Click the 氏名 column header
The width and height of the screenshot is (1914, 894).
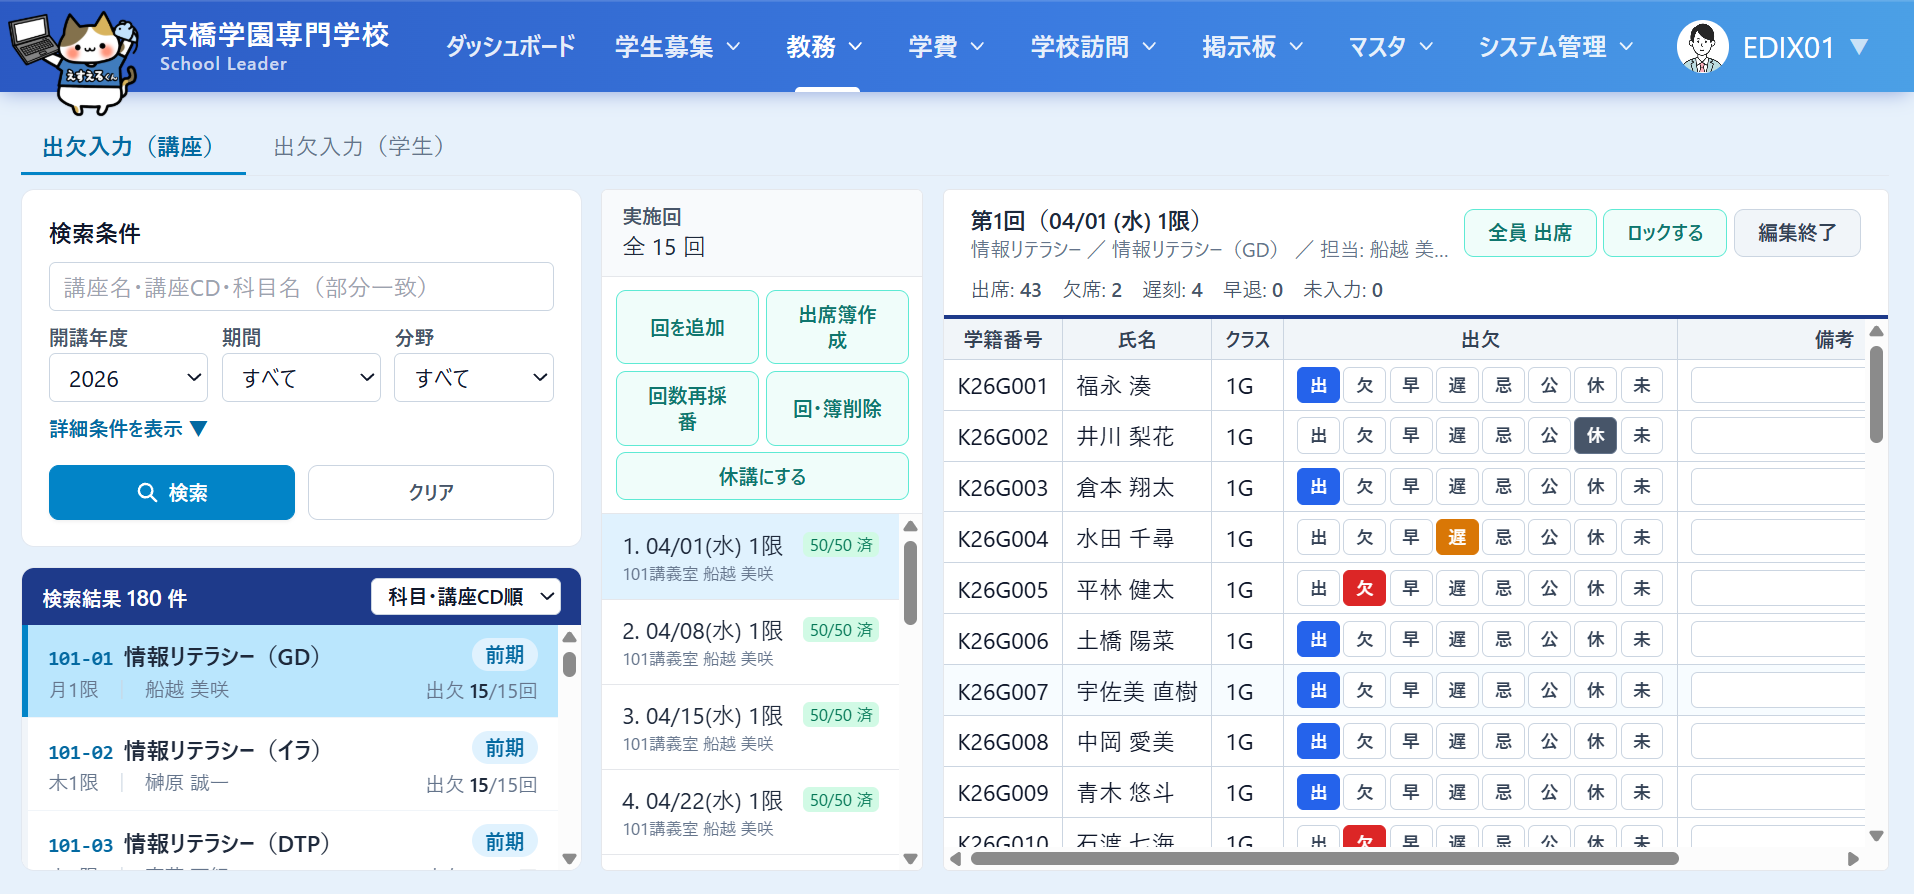(1137, 340)
